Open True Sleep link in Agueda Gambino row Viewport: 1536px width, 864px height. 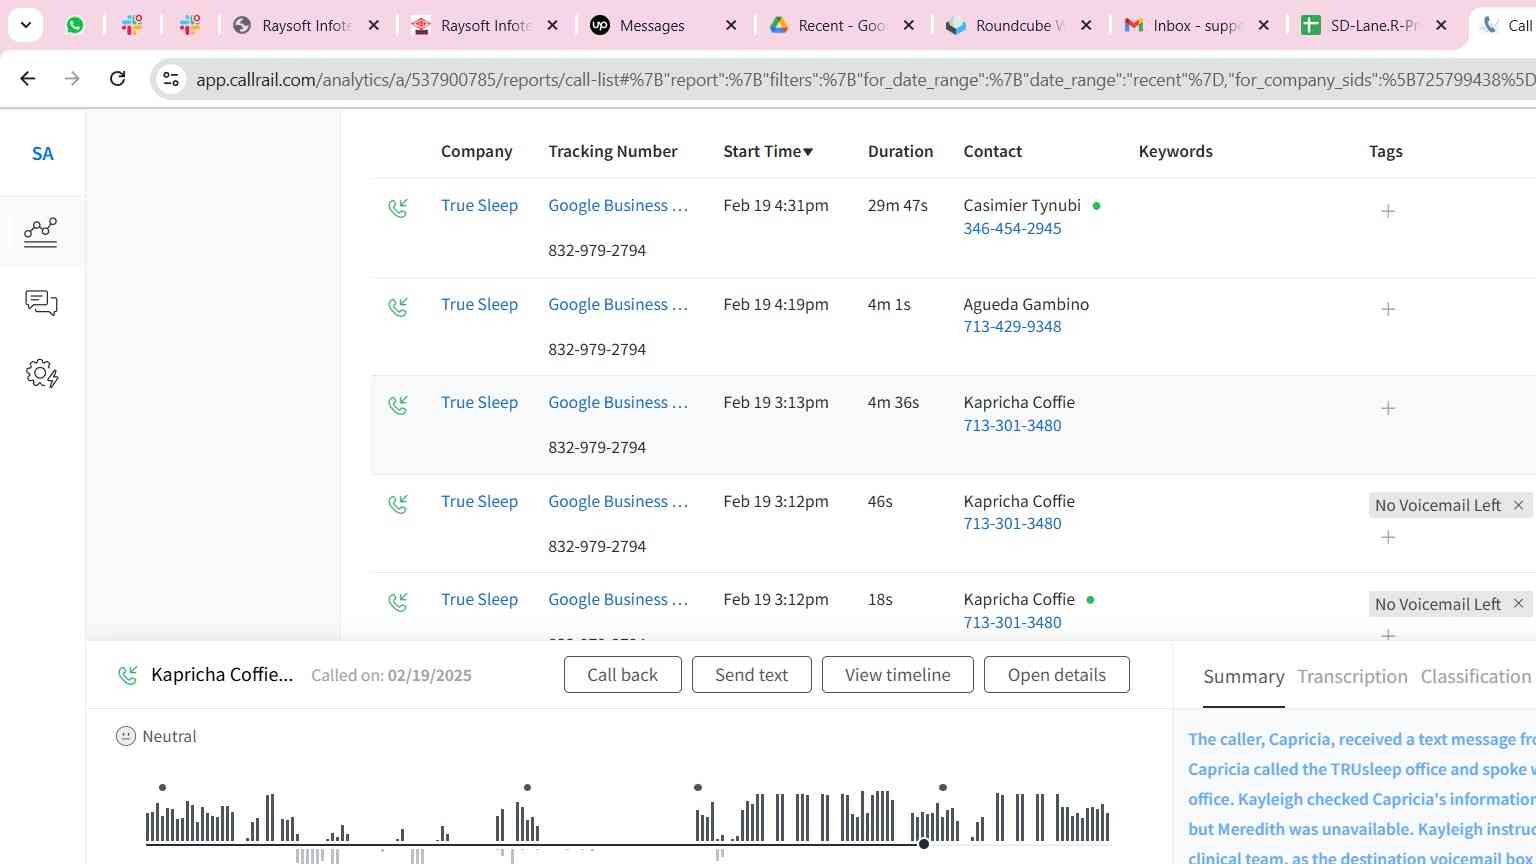coord(479,304)
